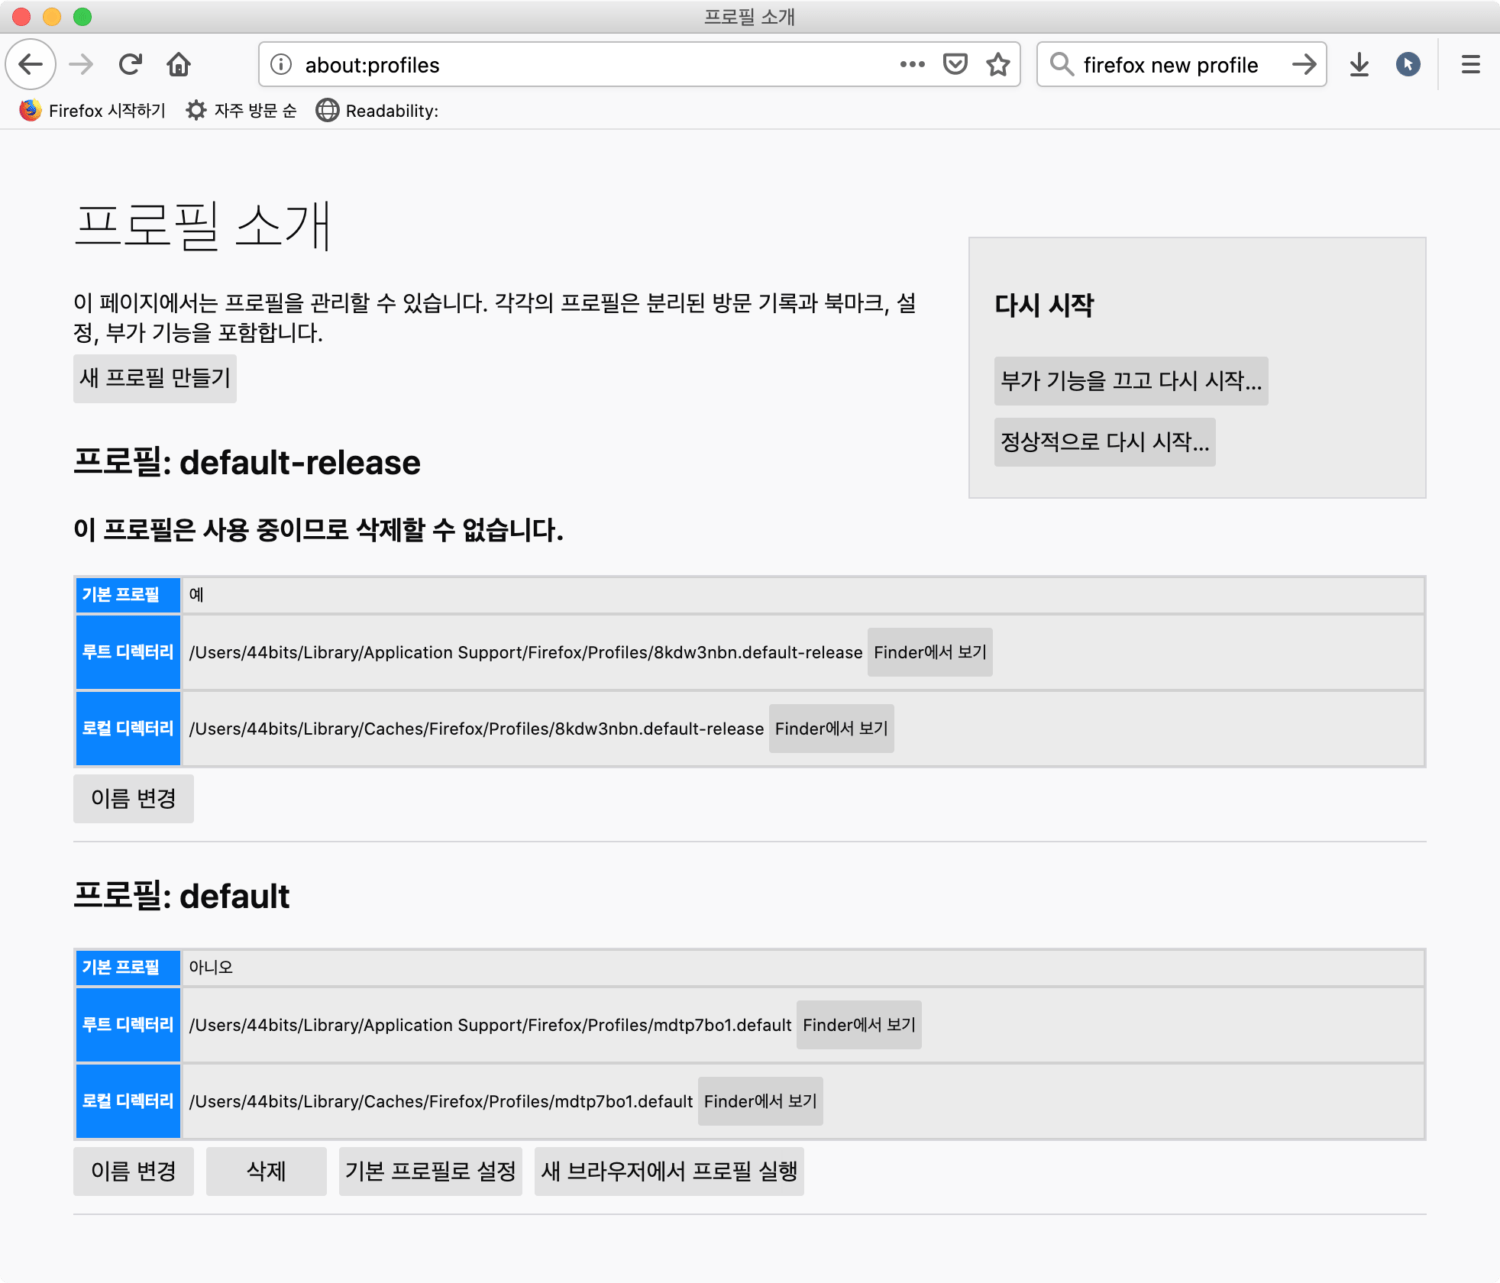Click the search magnifier icon
This screenshot has width=1500, height=1283.
[x=1062, y=65]
